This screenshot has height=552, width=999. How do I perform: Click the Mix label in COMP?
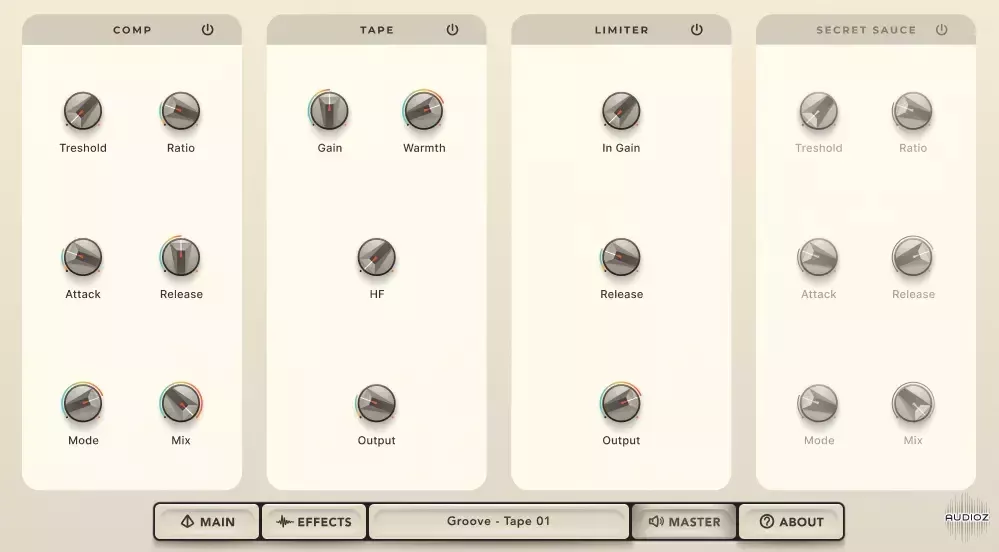pyautogui.click(x=181, y=440)
